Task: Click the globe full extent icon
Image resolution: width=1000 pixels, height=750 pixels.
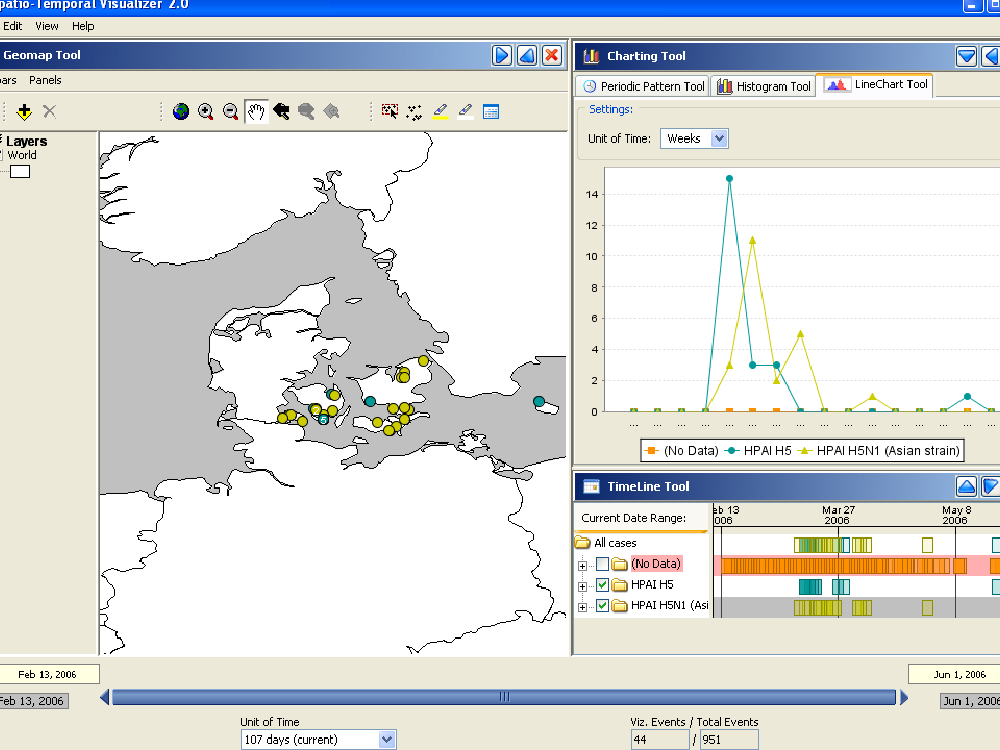Action: (181, 112)
